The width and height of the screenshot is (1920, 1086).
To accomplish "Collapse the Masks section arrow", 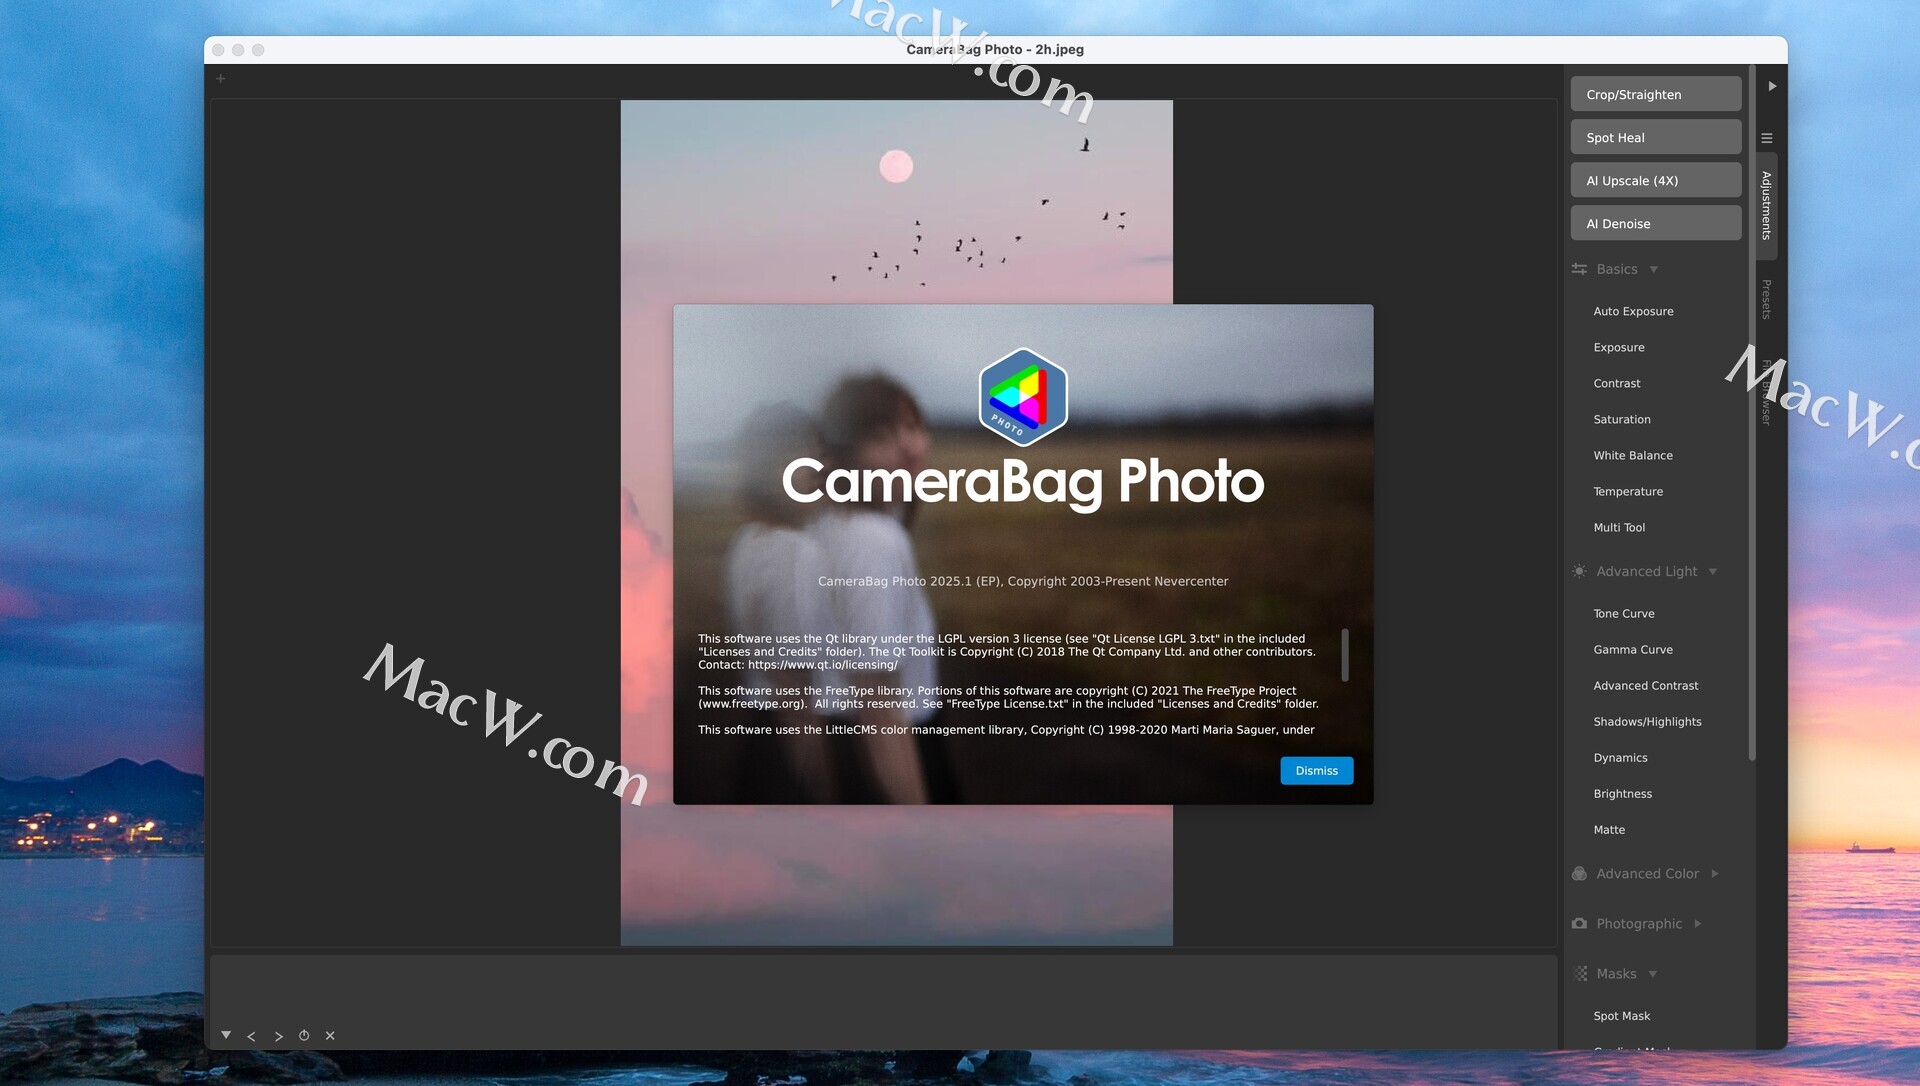I will (1653, 973).
